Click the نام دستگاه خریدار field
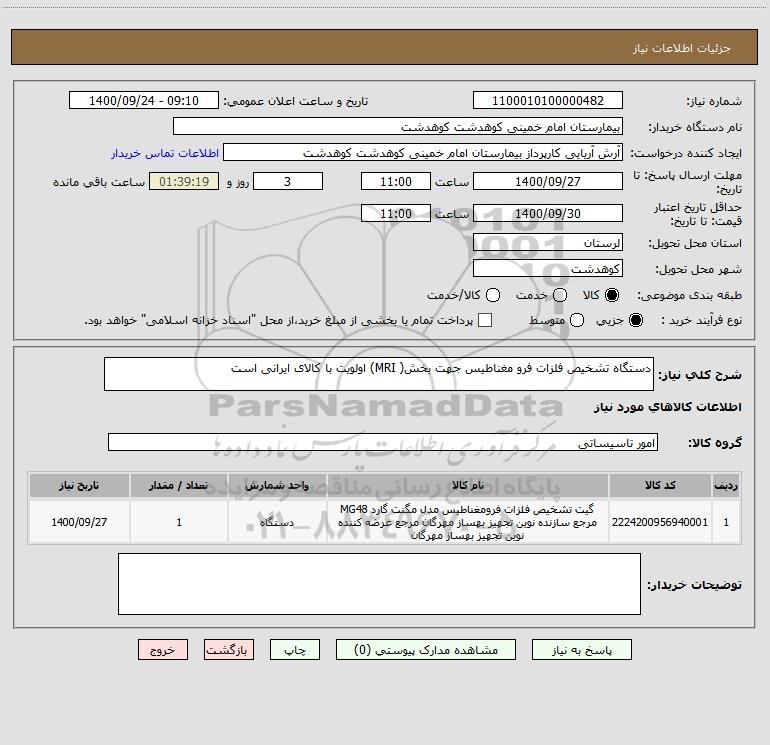 [x=398, y=126]
